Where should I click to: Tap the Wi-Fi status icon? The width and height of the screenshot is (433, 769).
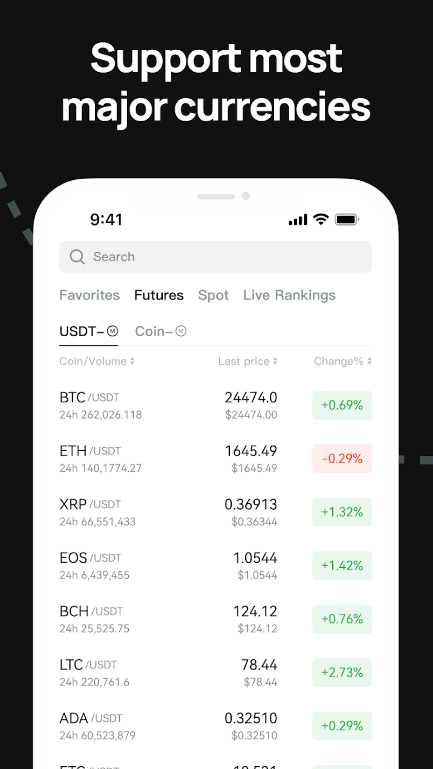coord(321,219)
